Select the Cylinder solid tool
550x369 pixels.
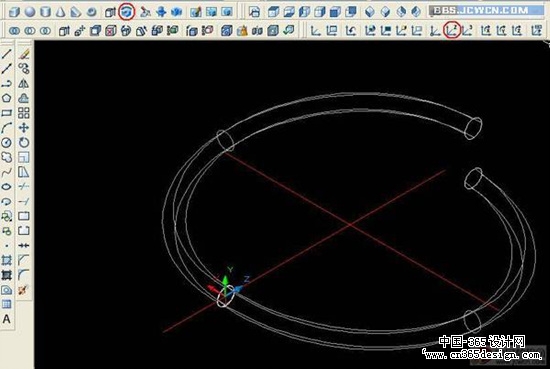(x=45, y=12)
